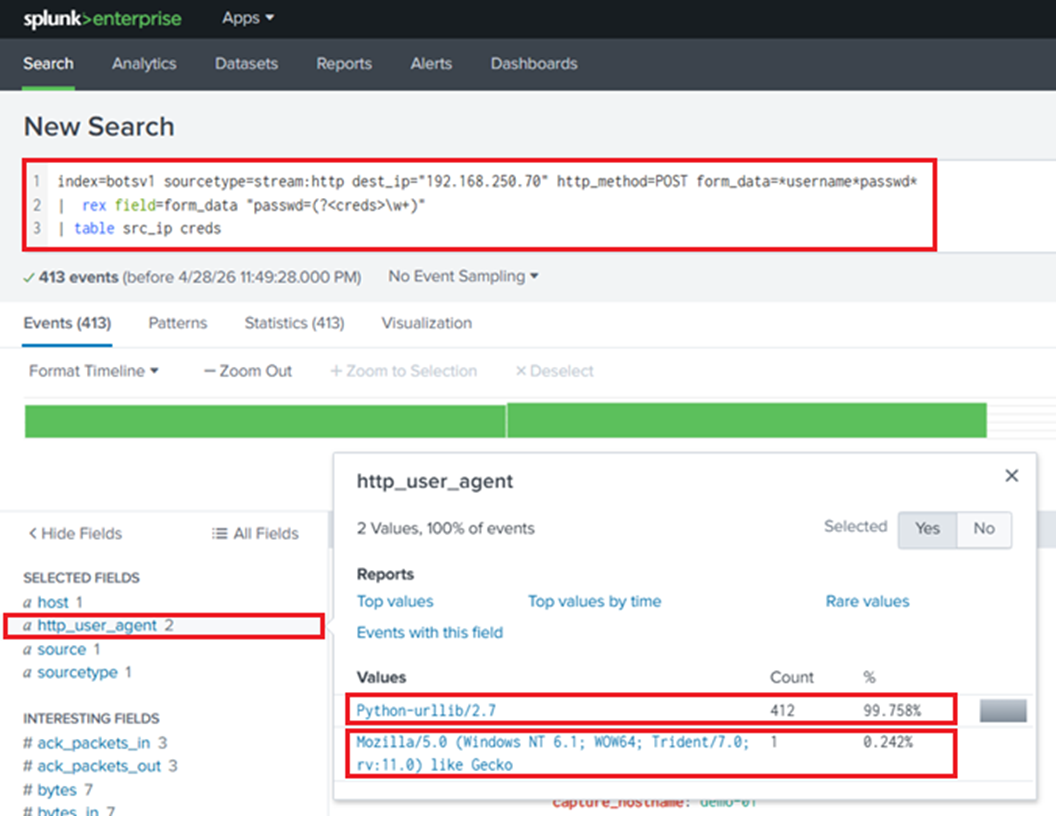This screenshot has width=1056, height=816.
Task: Open the Visualization tab
Action: tap(427, 323)
